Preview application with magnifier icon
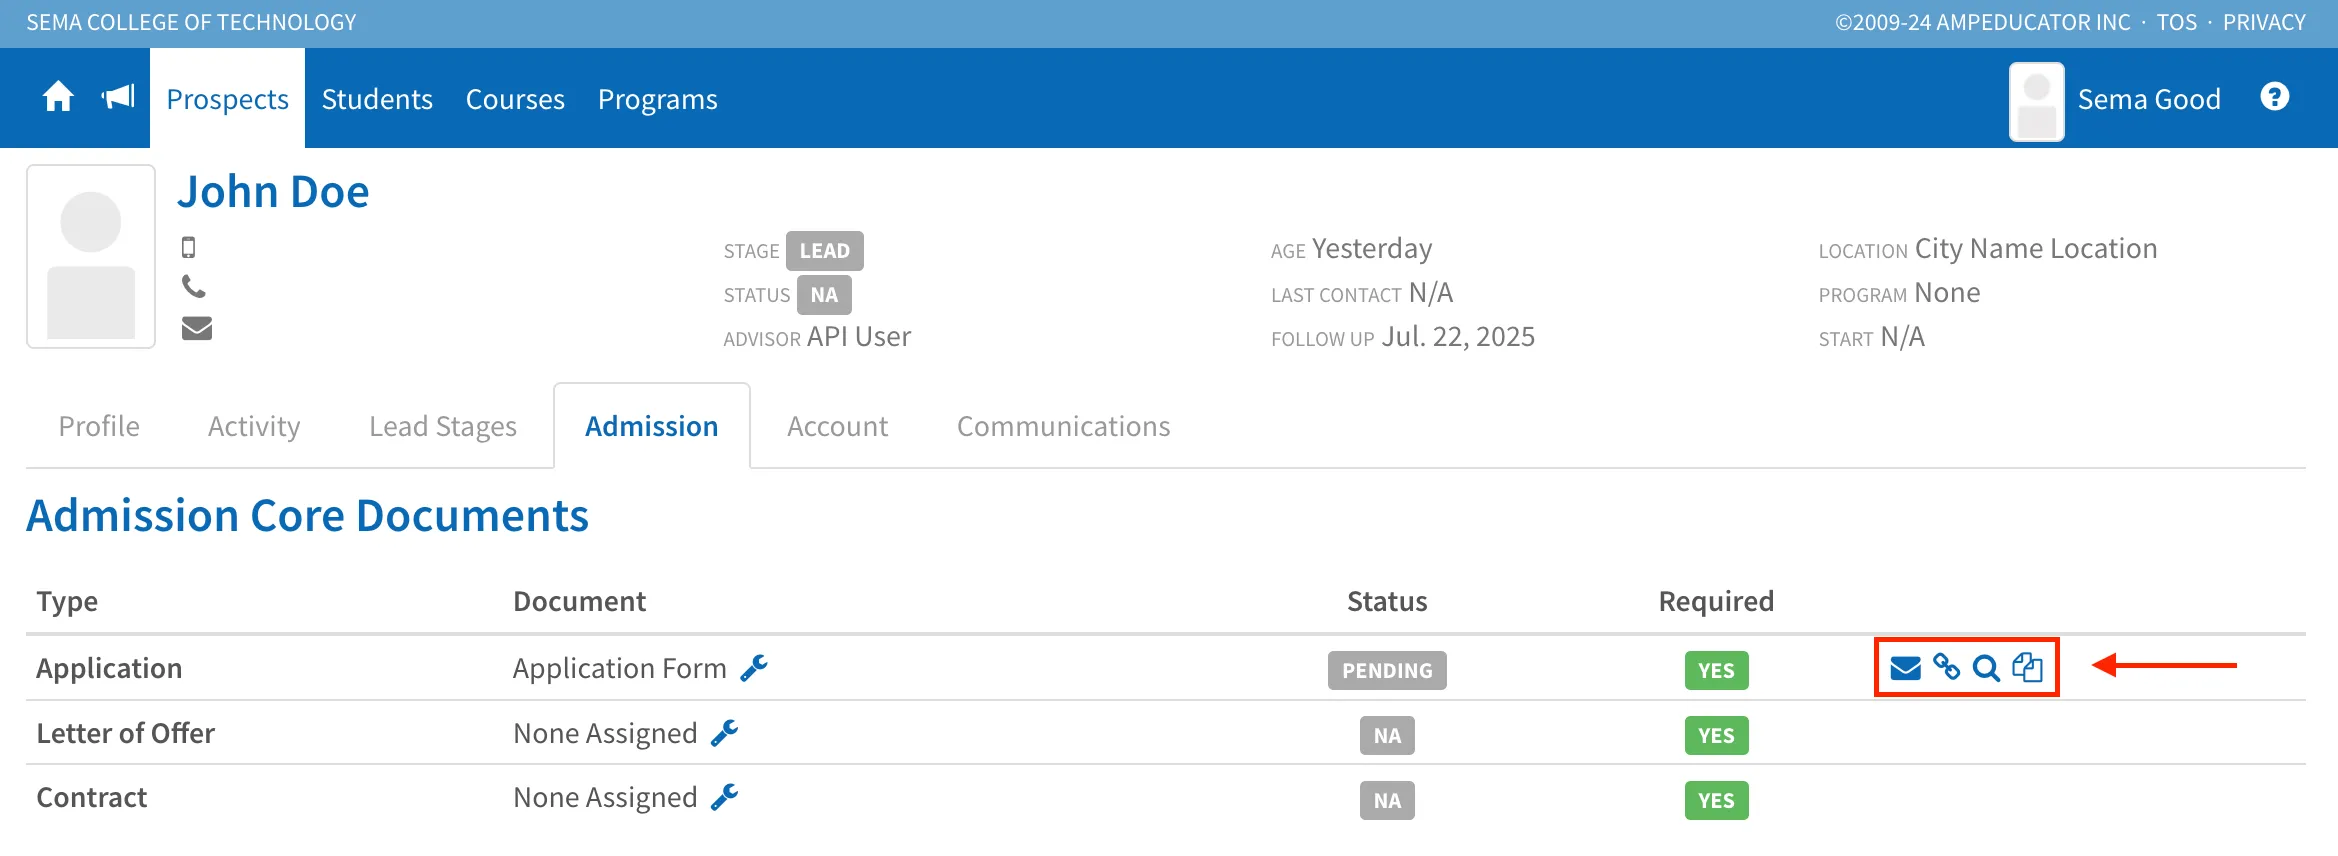The width and height of the screenshot is (2338, 856). (1986, 668)
